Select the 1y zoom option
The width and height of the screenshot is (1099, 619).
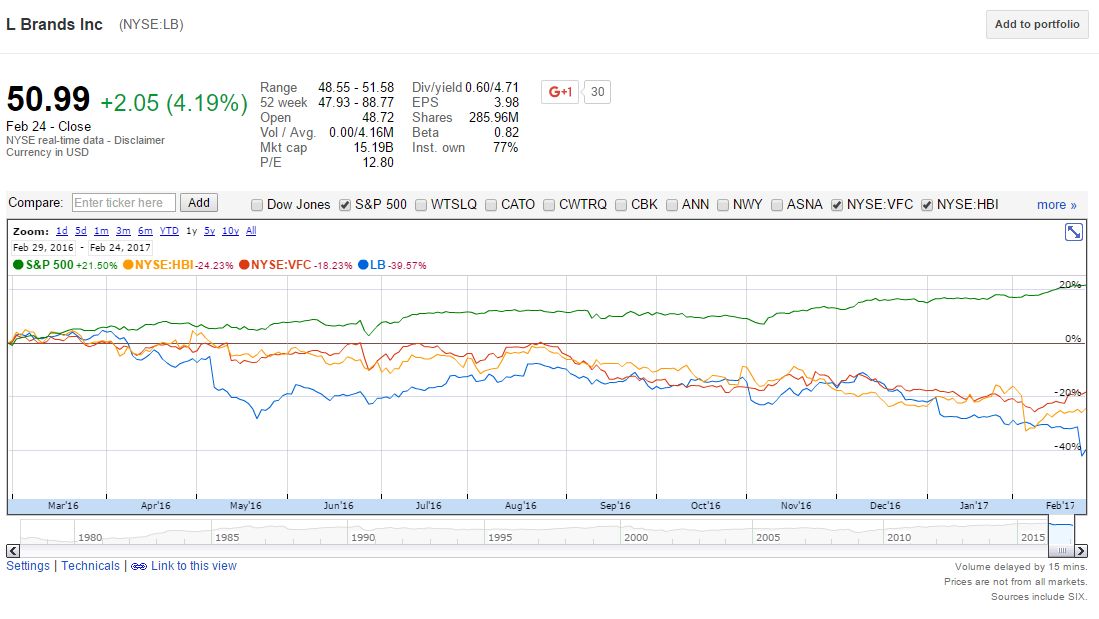[191, 231]
